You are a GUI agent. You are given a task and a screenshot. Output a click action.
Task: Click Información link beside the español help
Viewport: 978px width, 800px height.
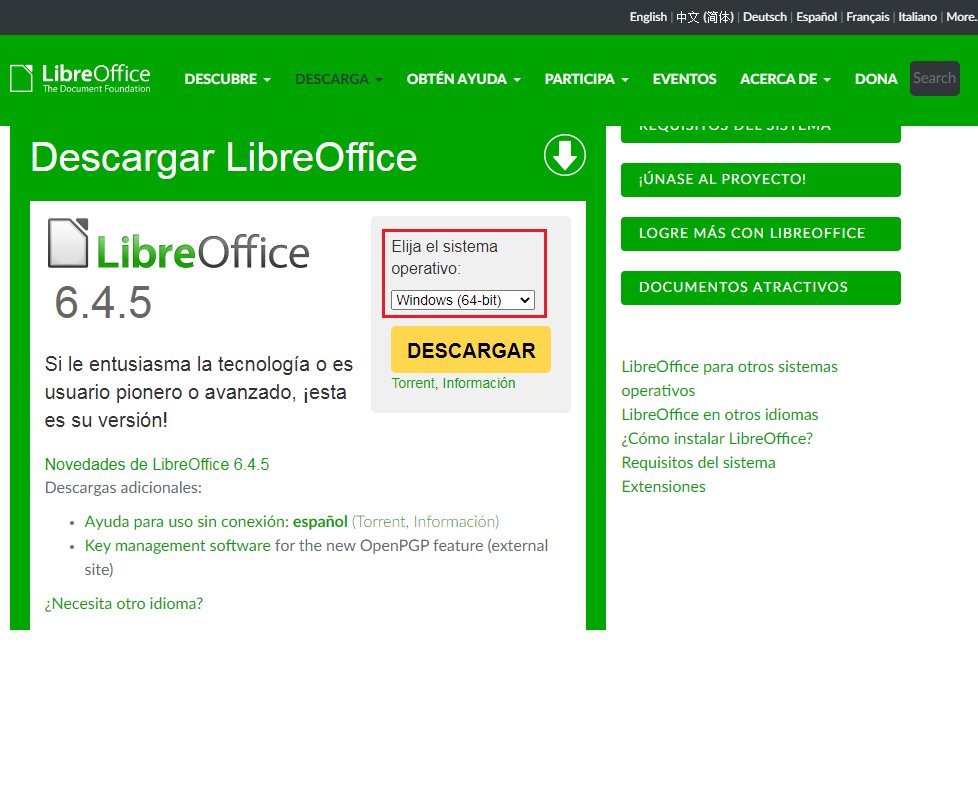point(454,521)
